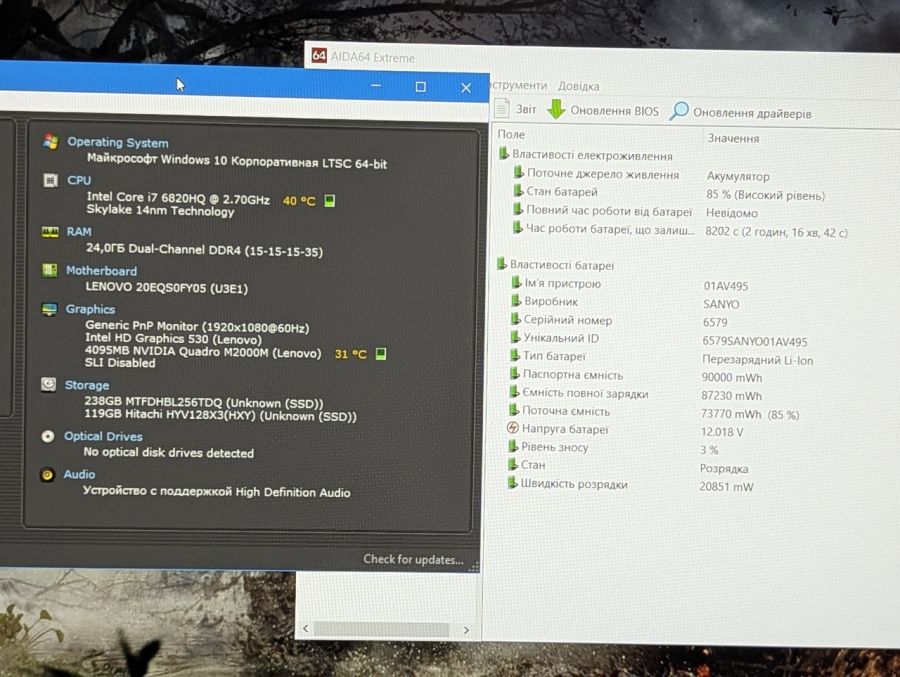Click the Intel Core i7 6820HQ text

(178, 198)
